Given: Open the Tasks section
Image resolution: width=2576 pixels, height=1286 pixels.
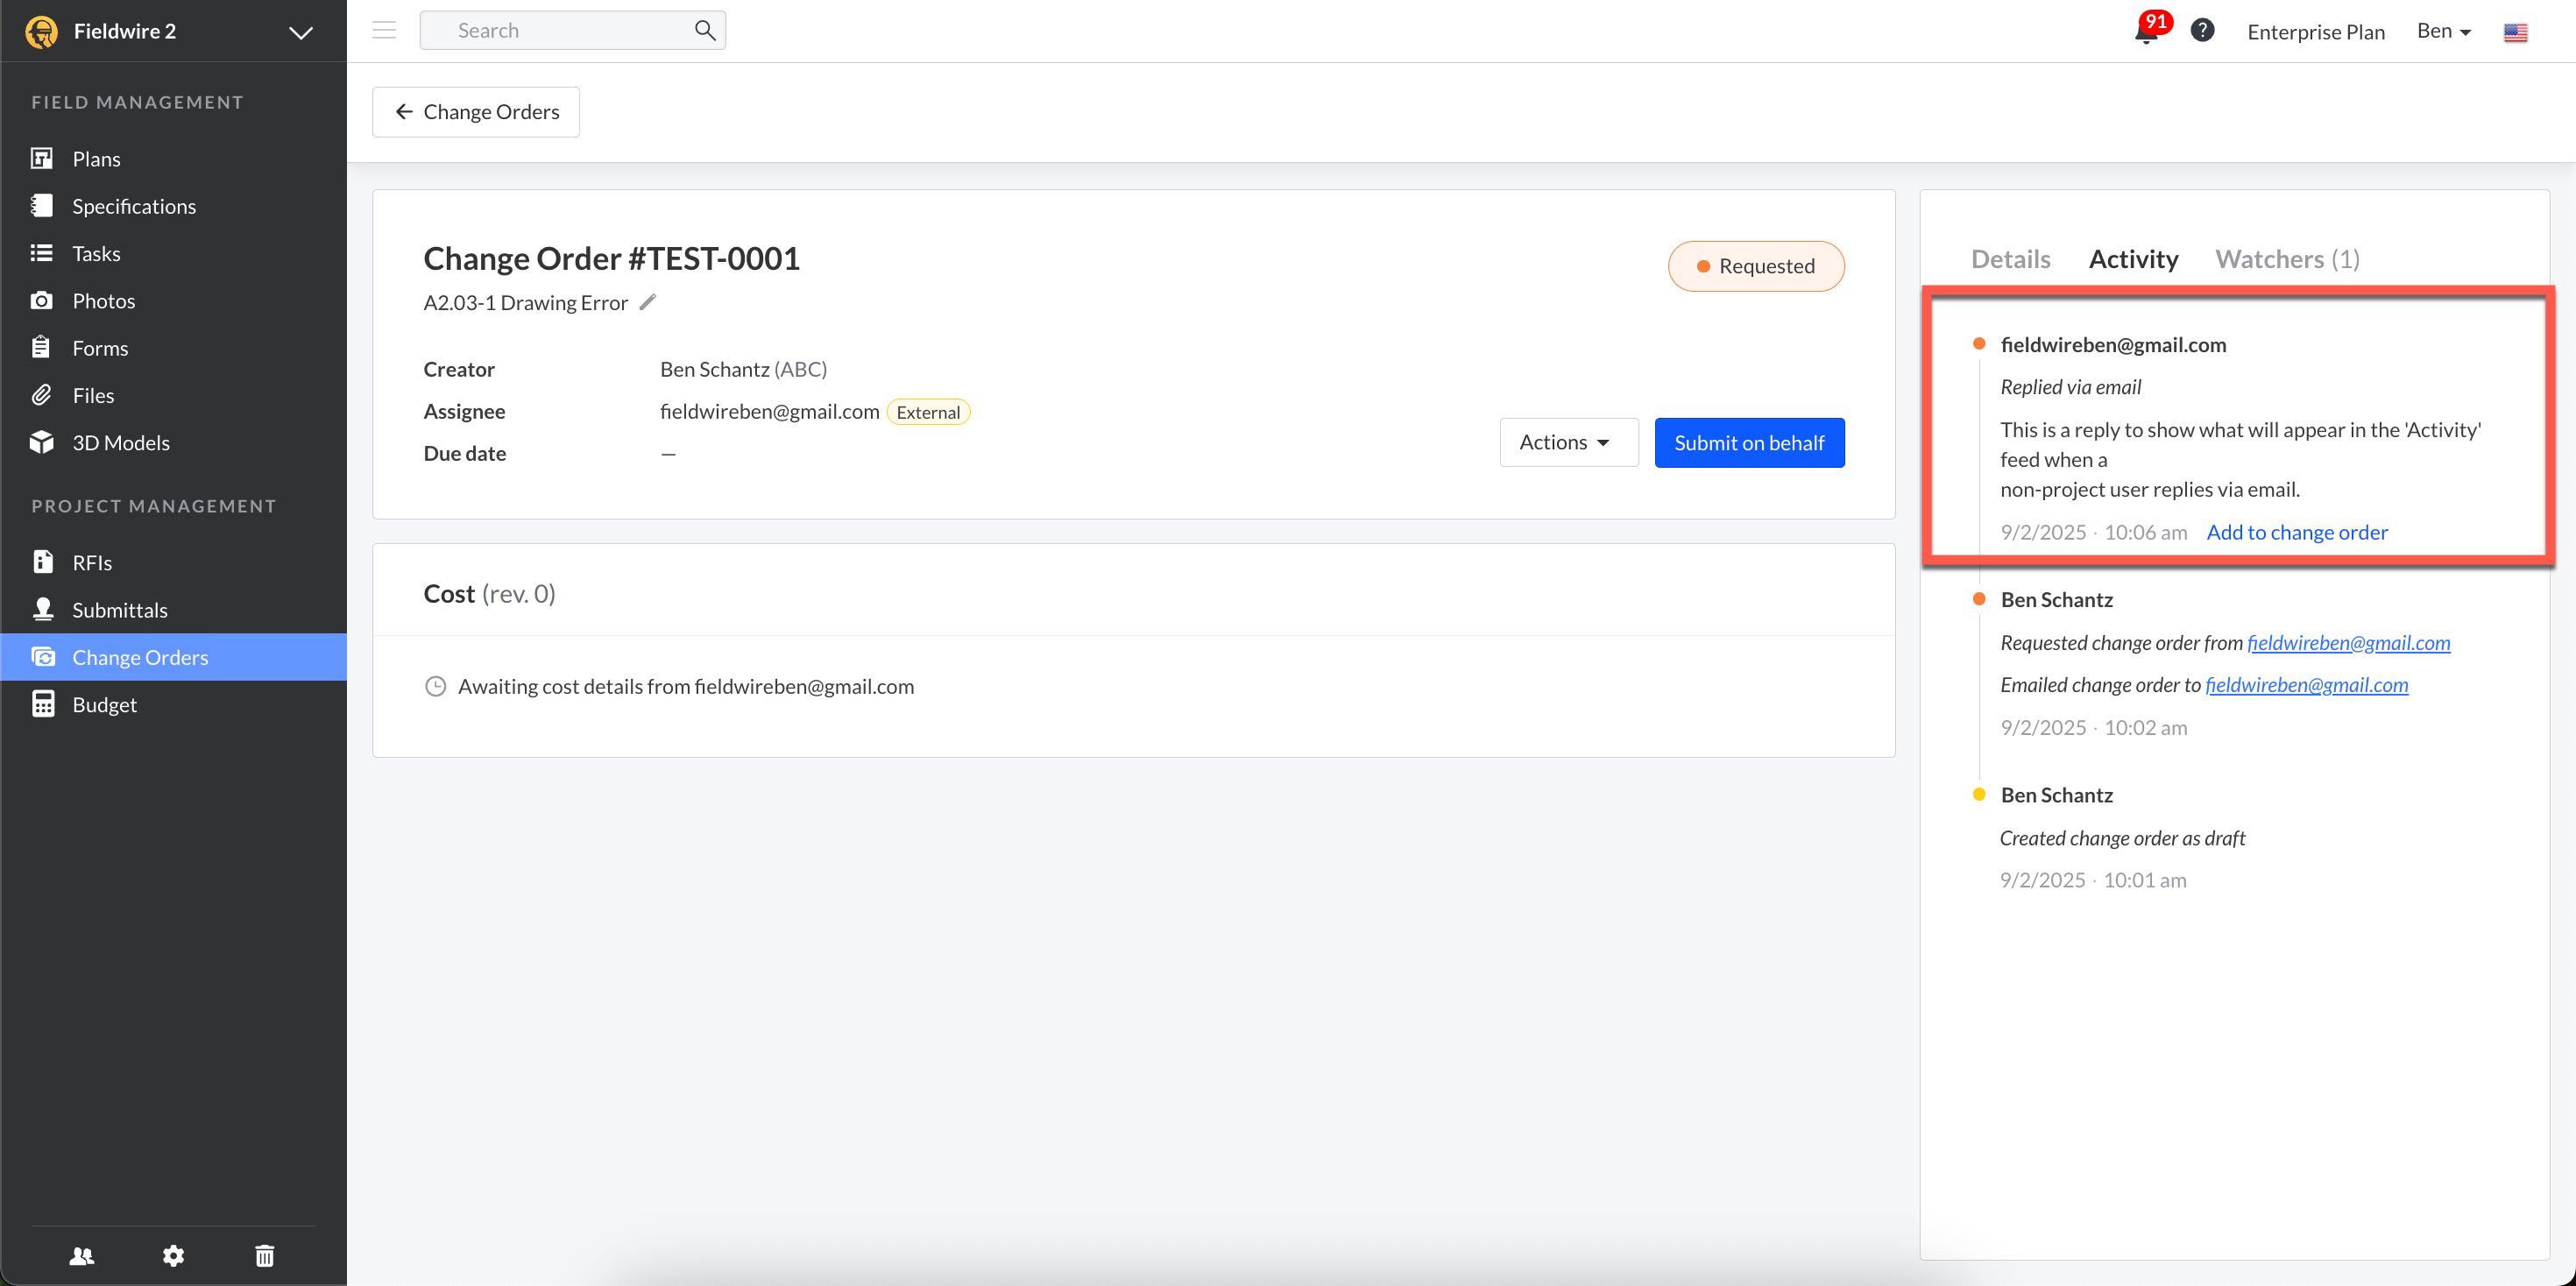Looking at the screenshot, I should [96, 253].
